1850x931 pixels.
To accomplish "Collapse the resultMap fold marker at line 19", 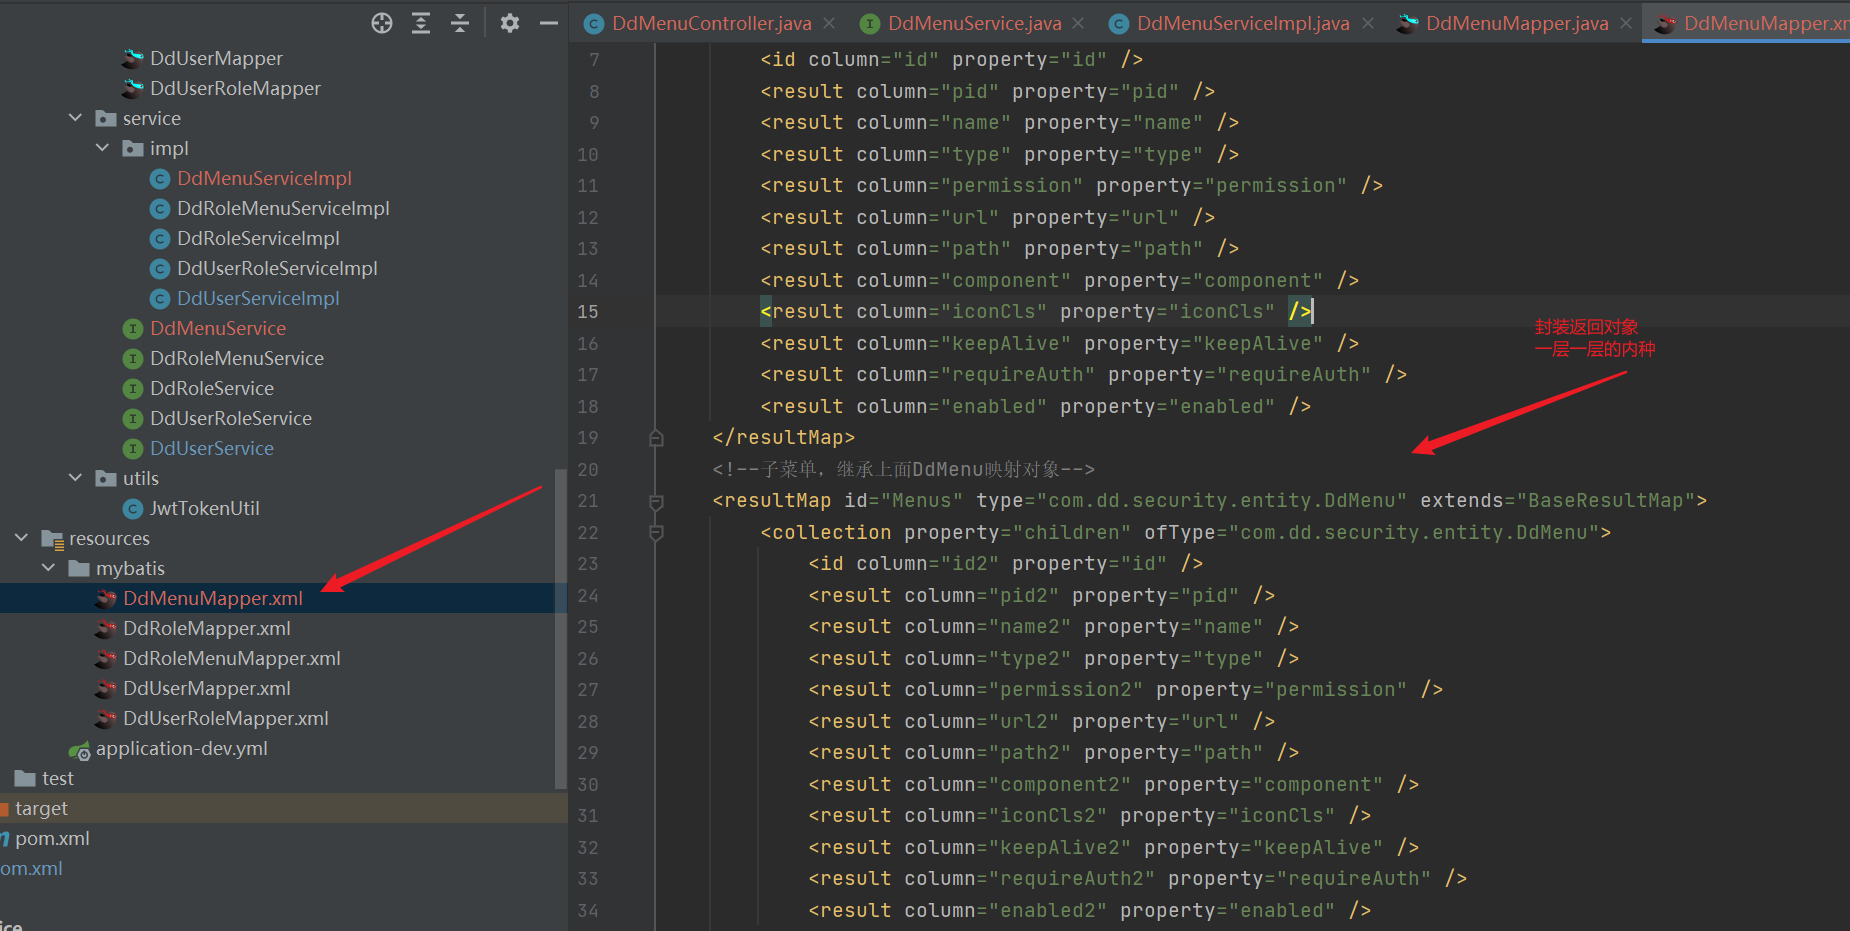I will click(655, 437).
